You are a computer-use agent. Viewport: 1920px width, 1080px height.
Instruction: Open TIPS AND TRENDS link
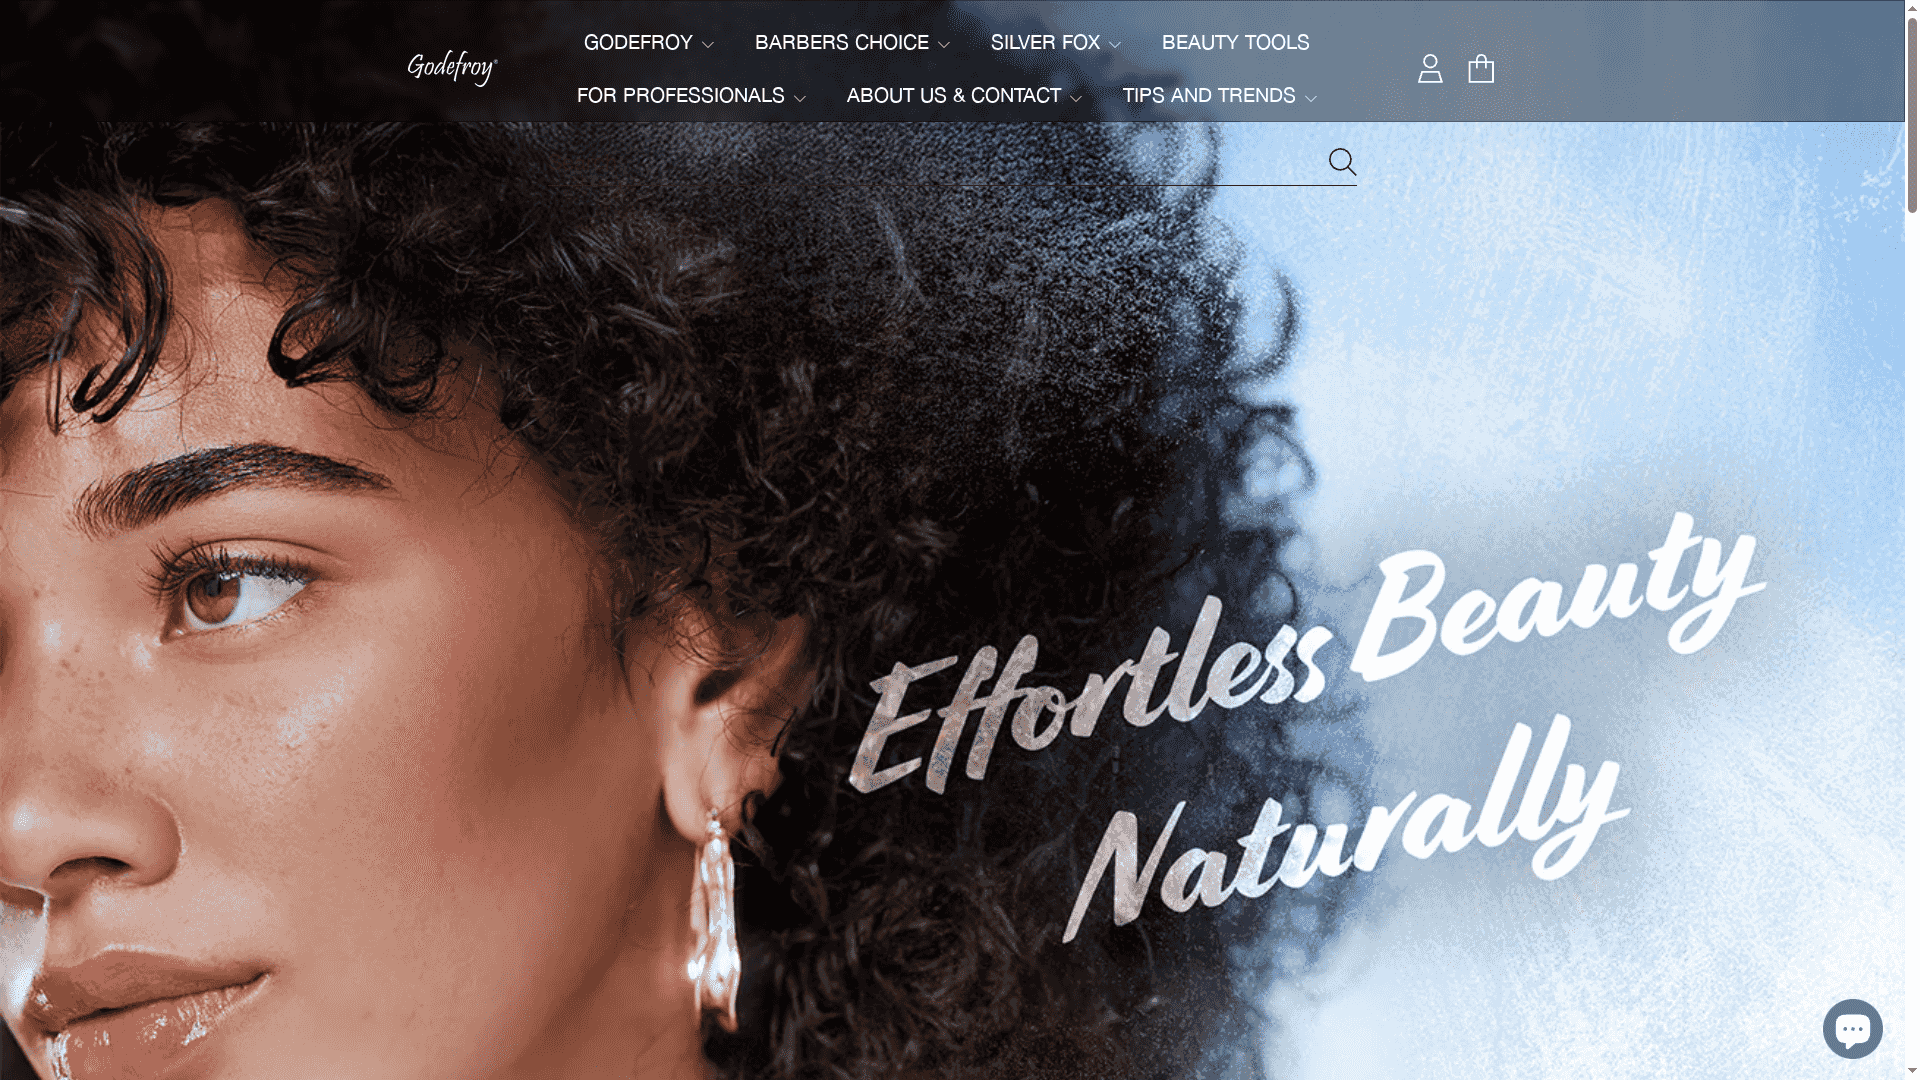[x=1208, y=96]
